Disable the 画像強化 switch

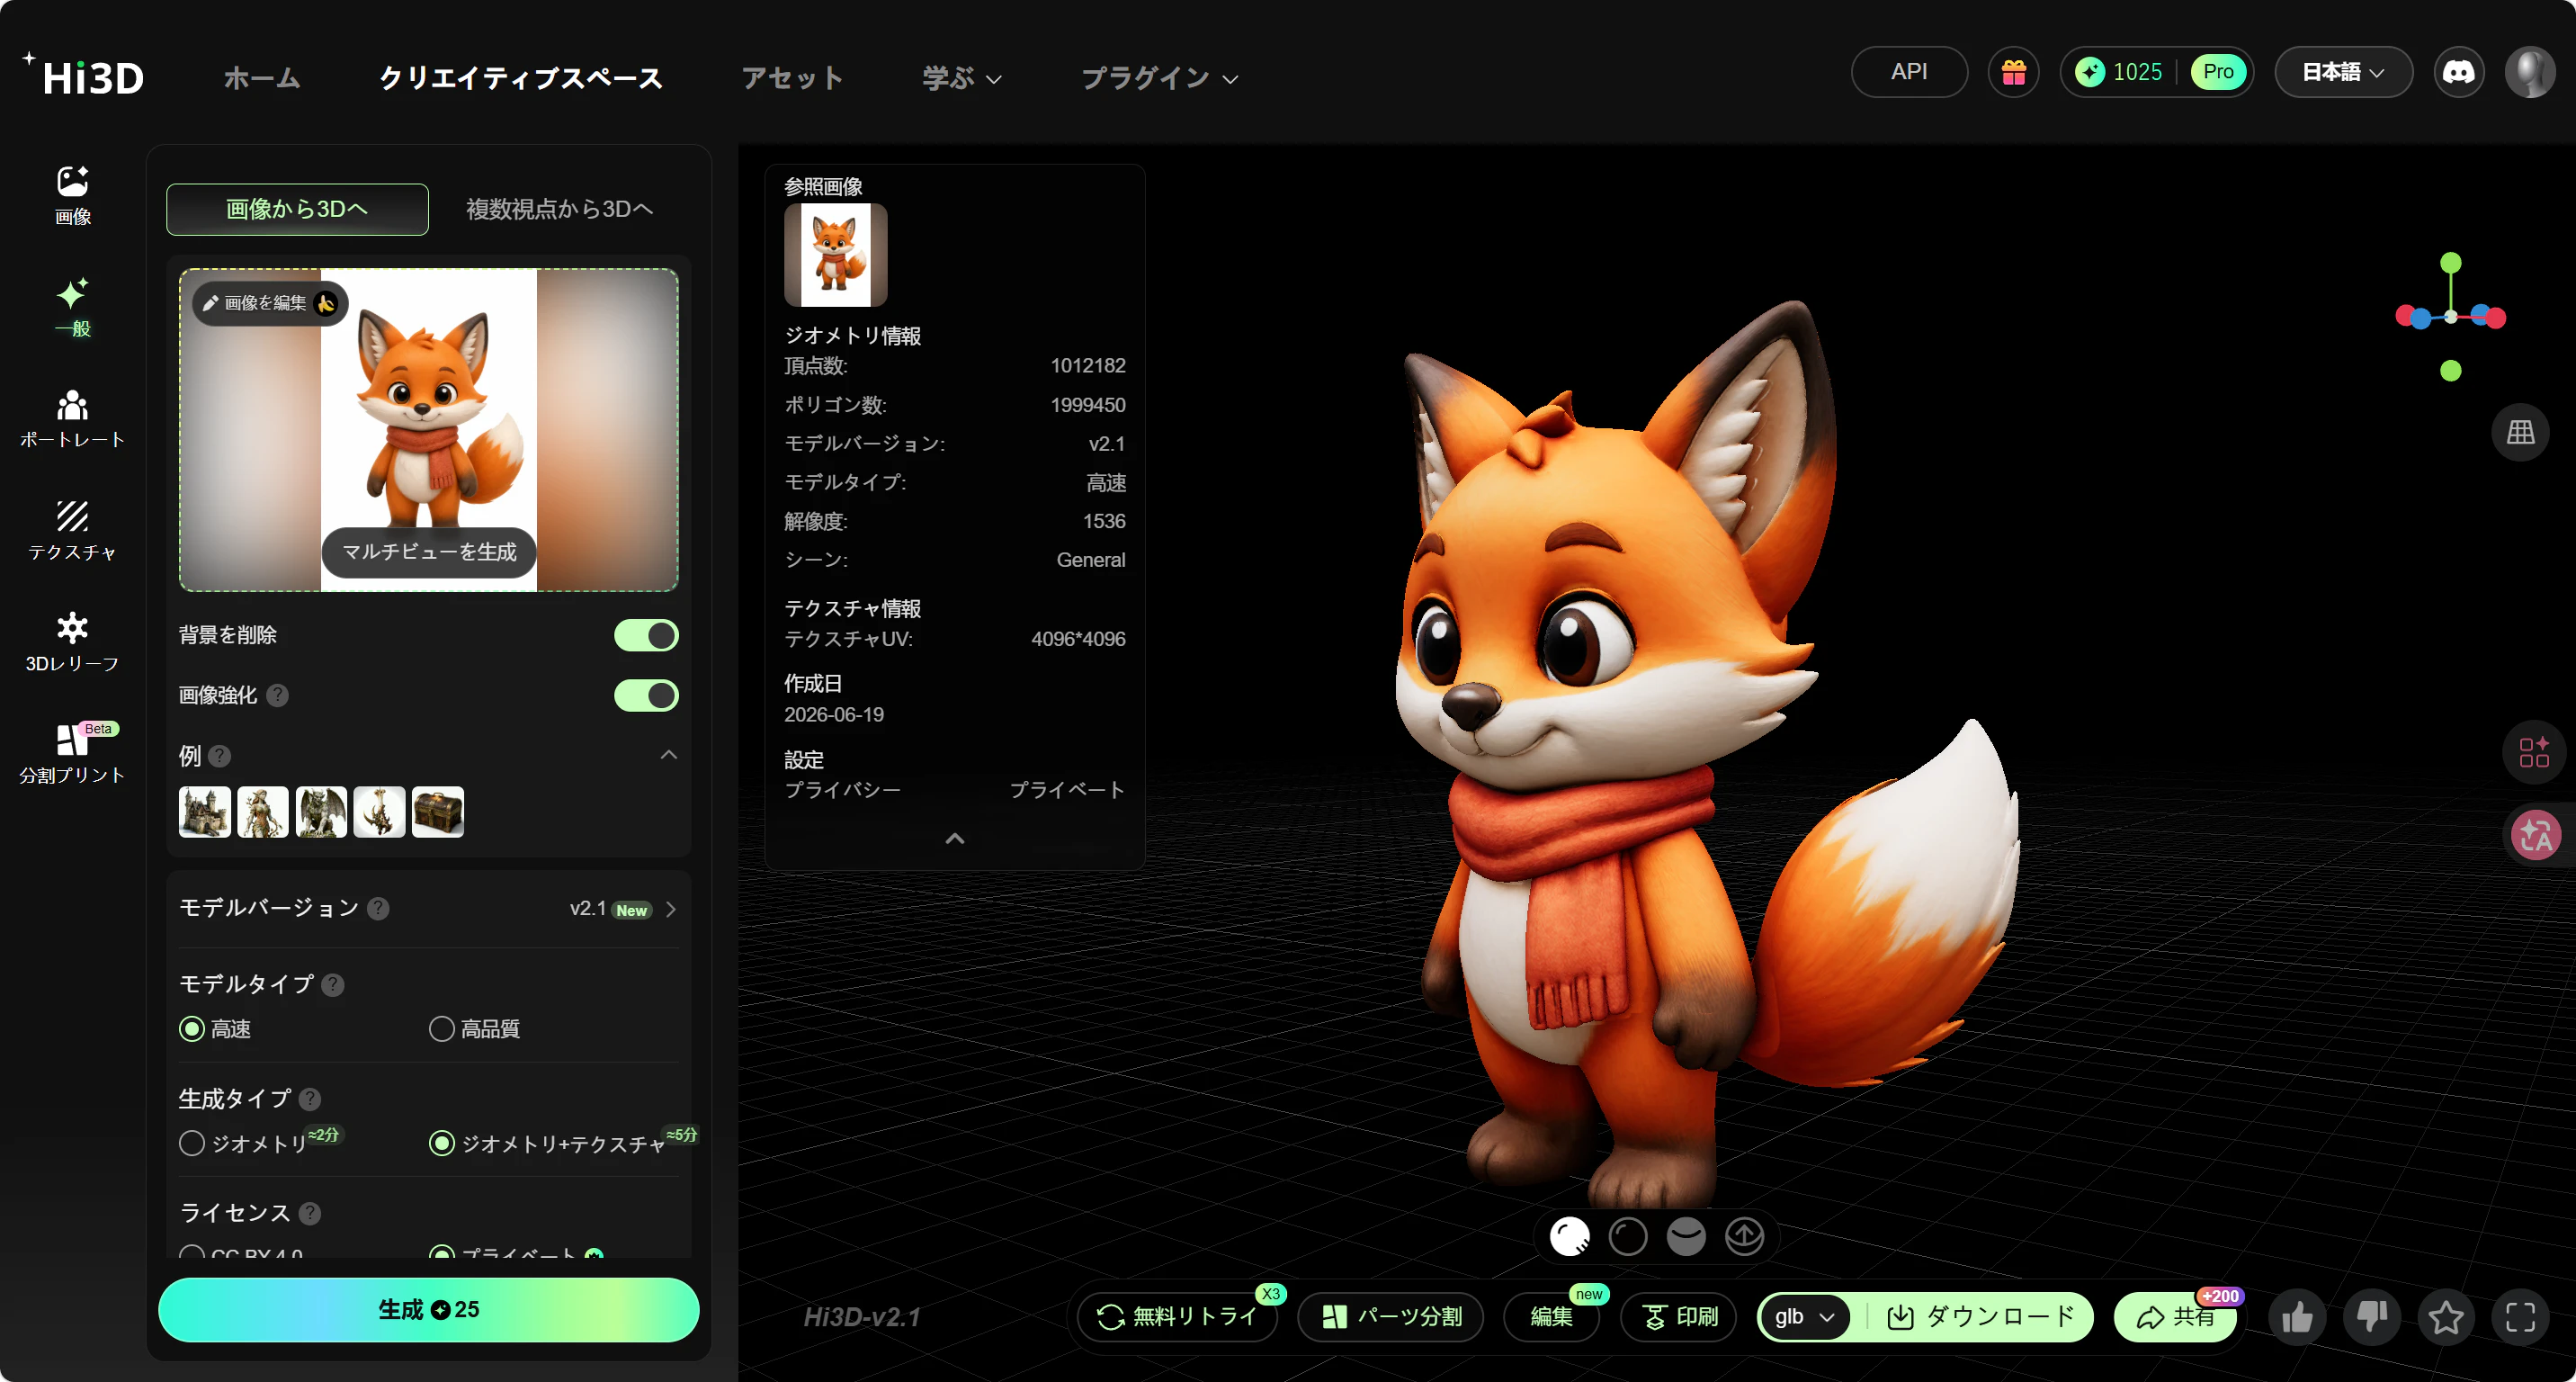[646, 695]
